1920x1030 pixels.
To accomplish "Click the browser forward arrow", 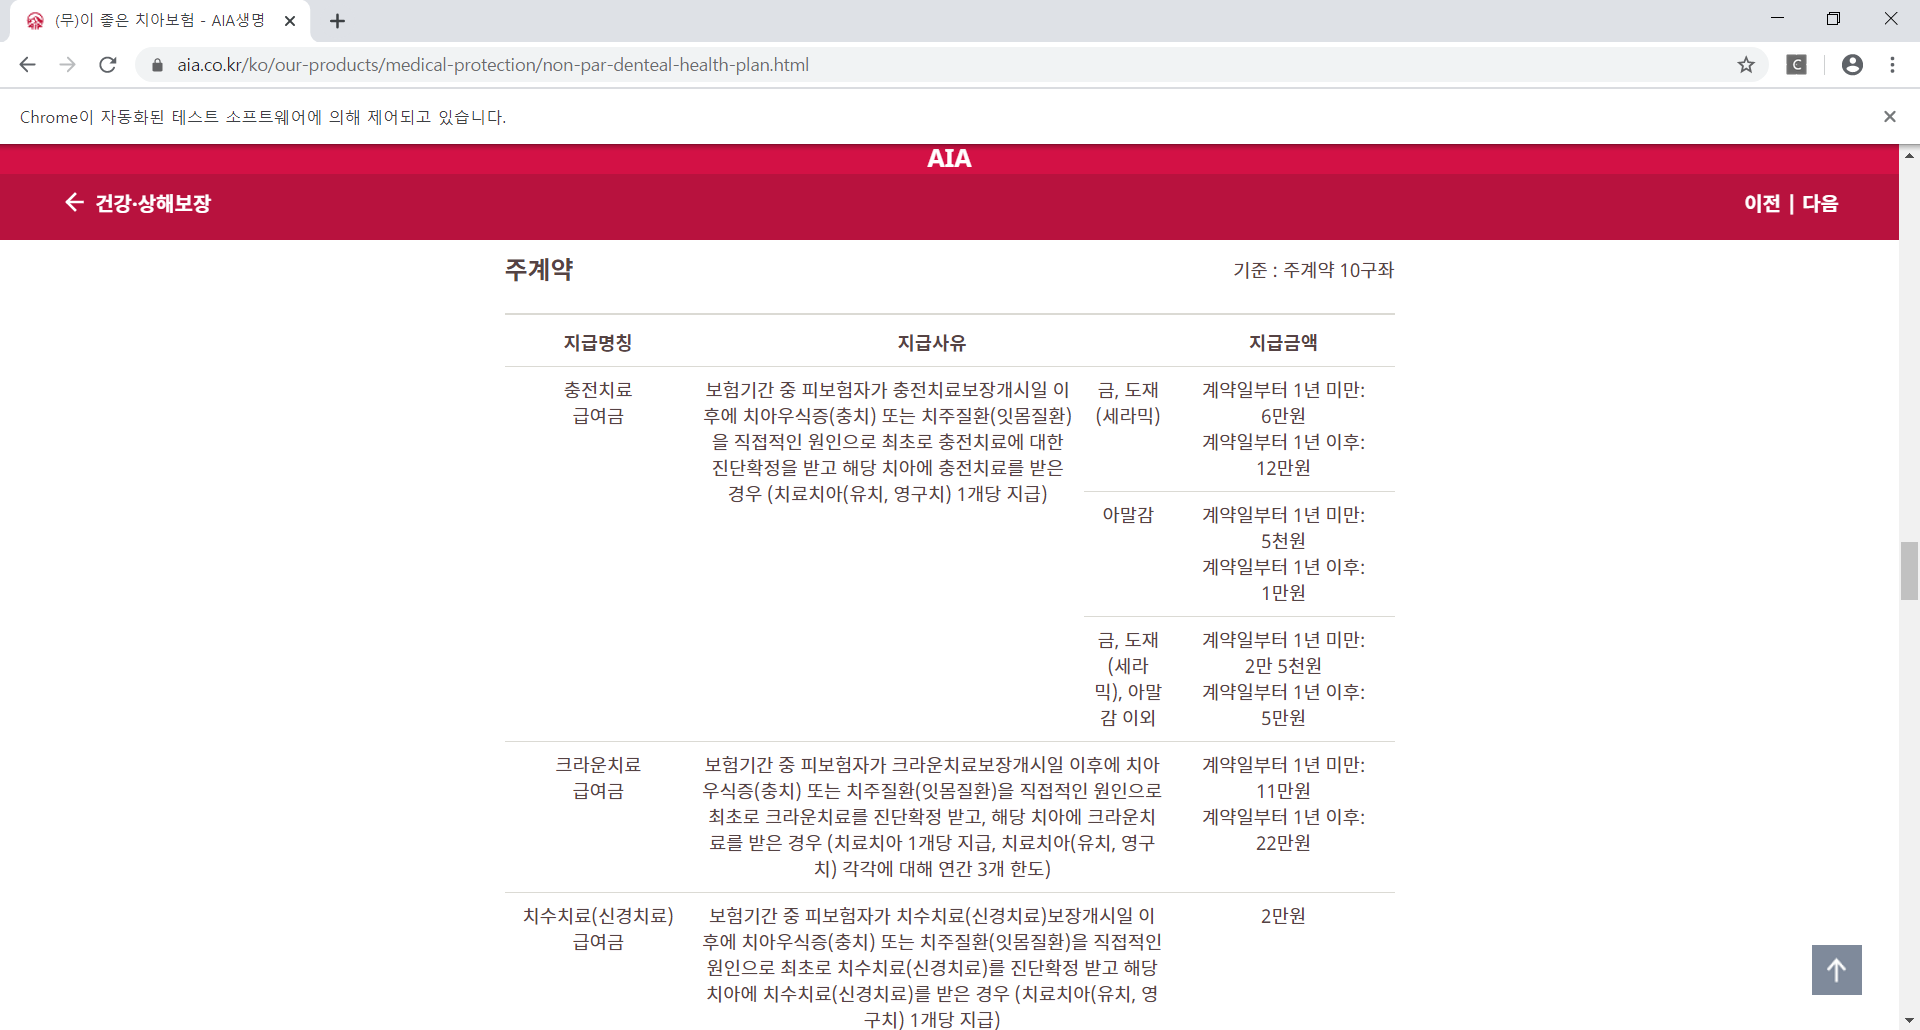I will (67, 65).
